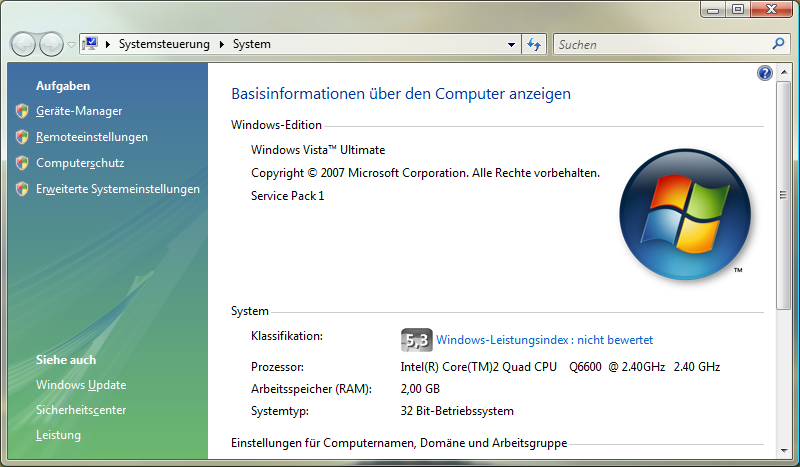This screenshot has height=467, width=800.
Task: Minimize the System window
Action: [x=713, y=9]
